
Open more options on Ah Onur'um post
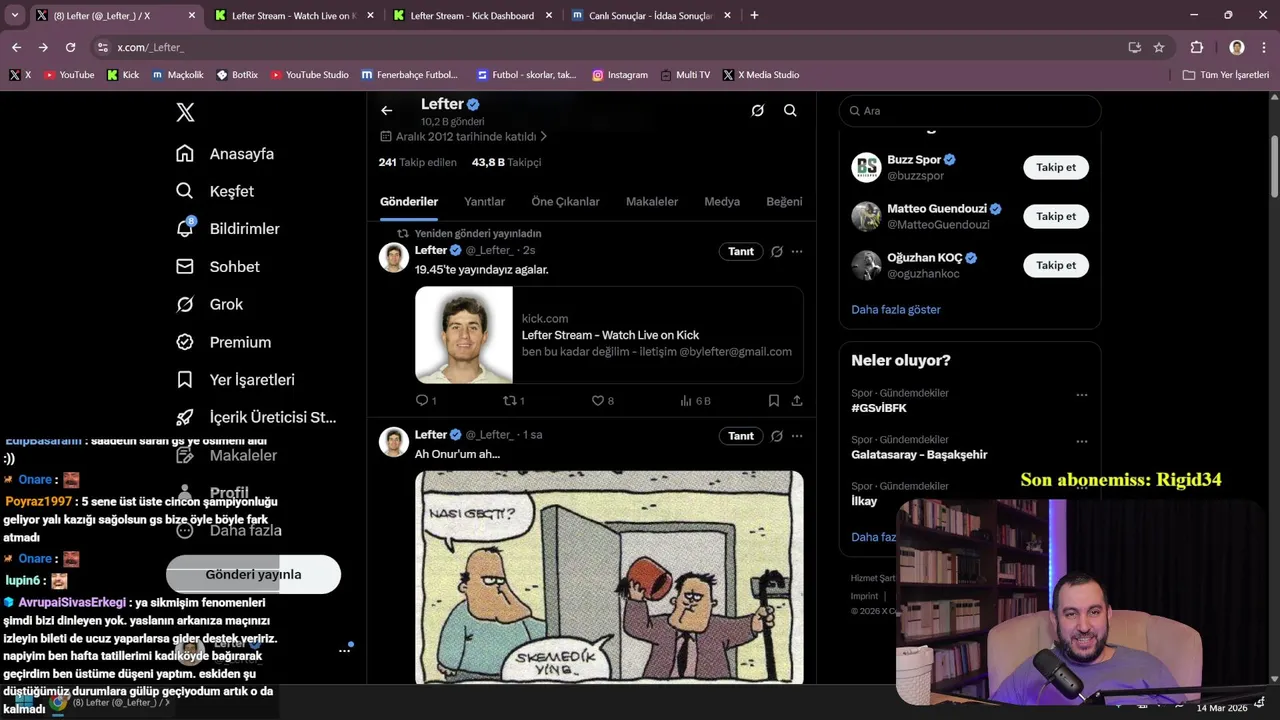(797, 436)
